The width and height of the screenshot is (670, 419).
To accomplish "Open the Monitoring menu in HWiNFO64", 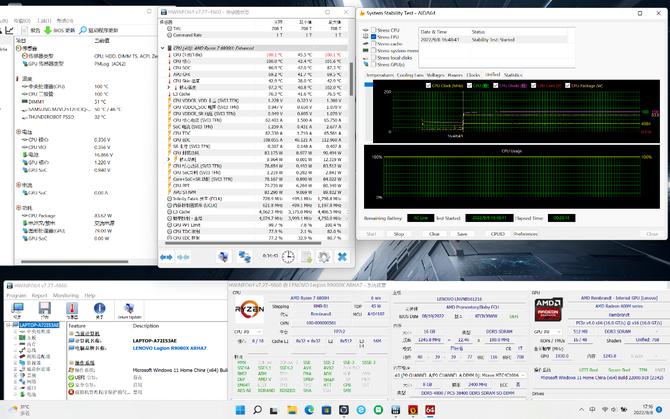I will (x=65, y=296).
